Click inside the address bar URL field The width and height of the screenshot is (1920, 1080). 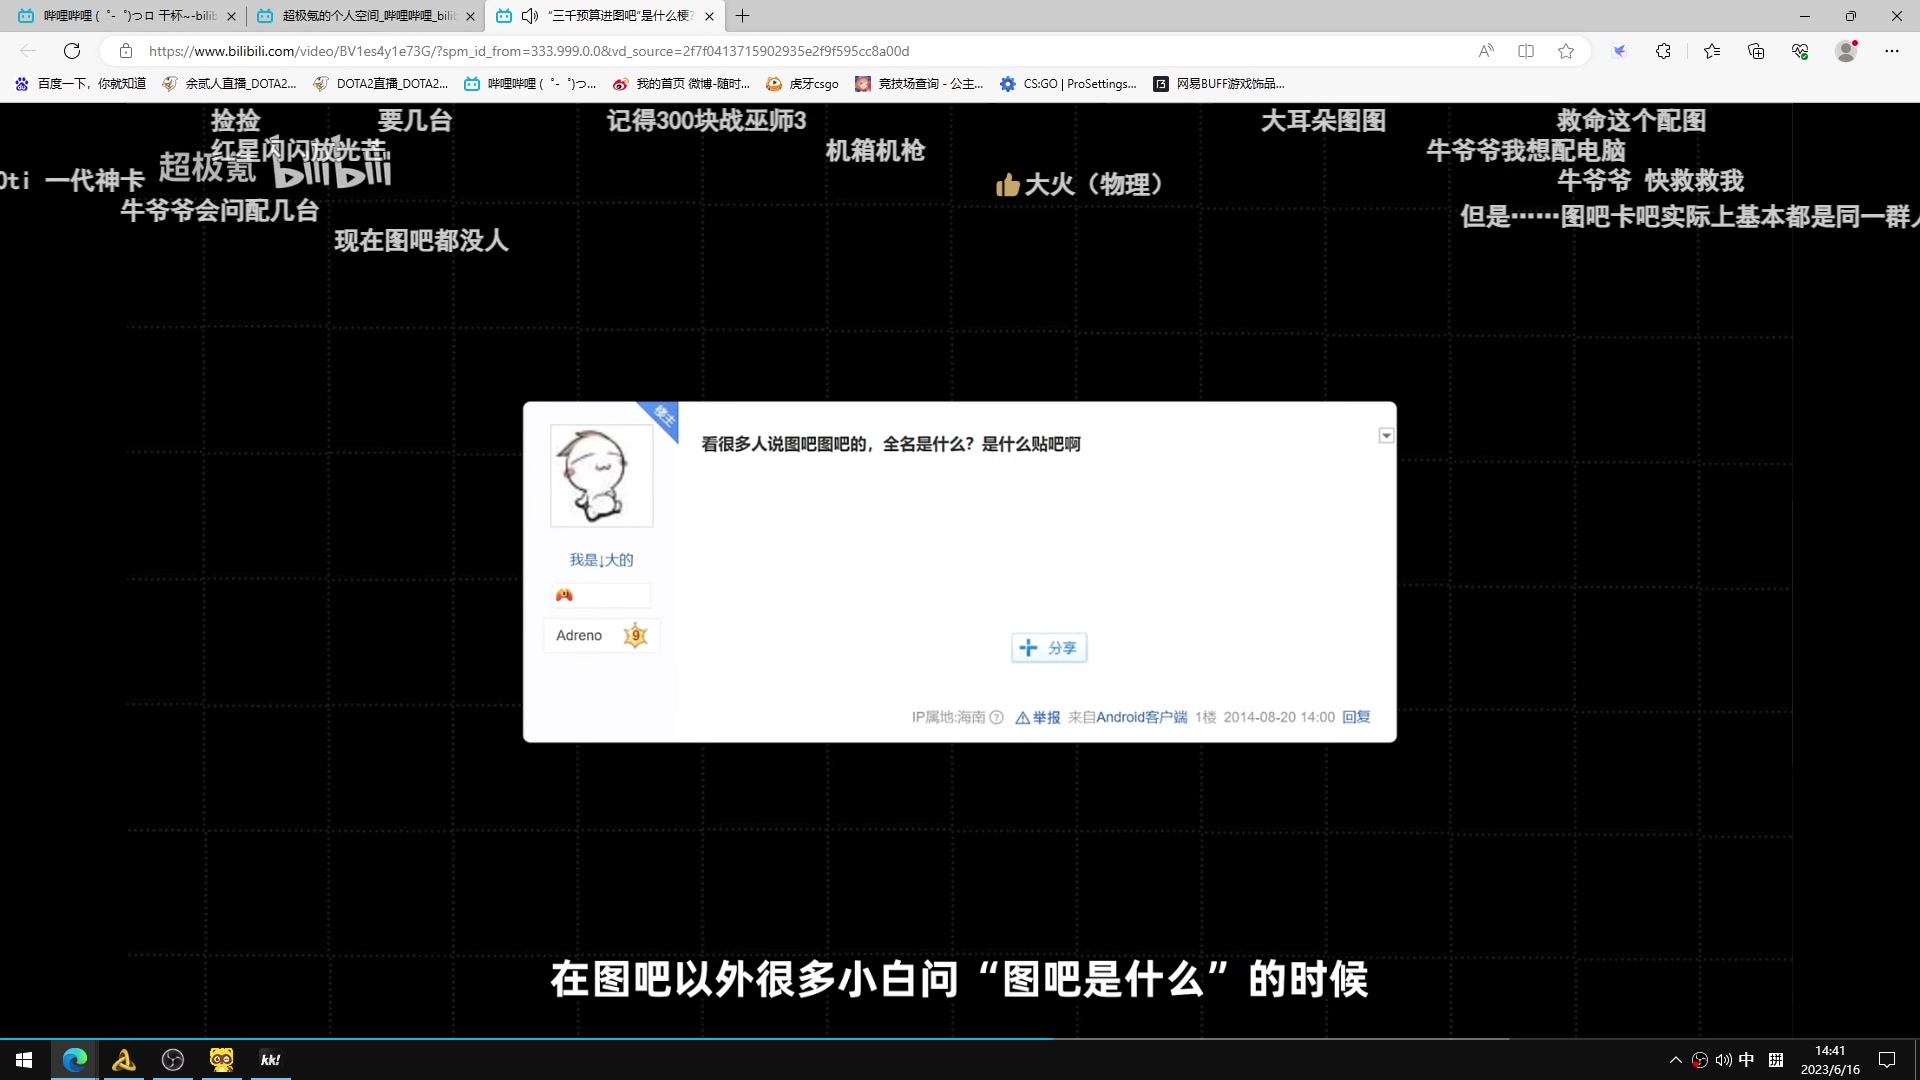point(600,51)
